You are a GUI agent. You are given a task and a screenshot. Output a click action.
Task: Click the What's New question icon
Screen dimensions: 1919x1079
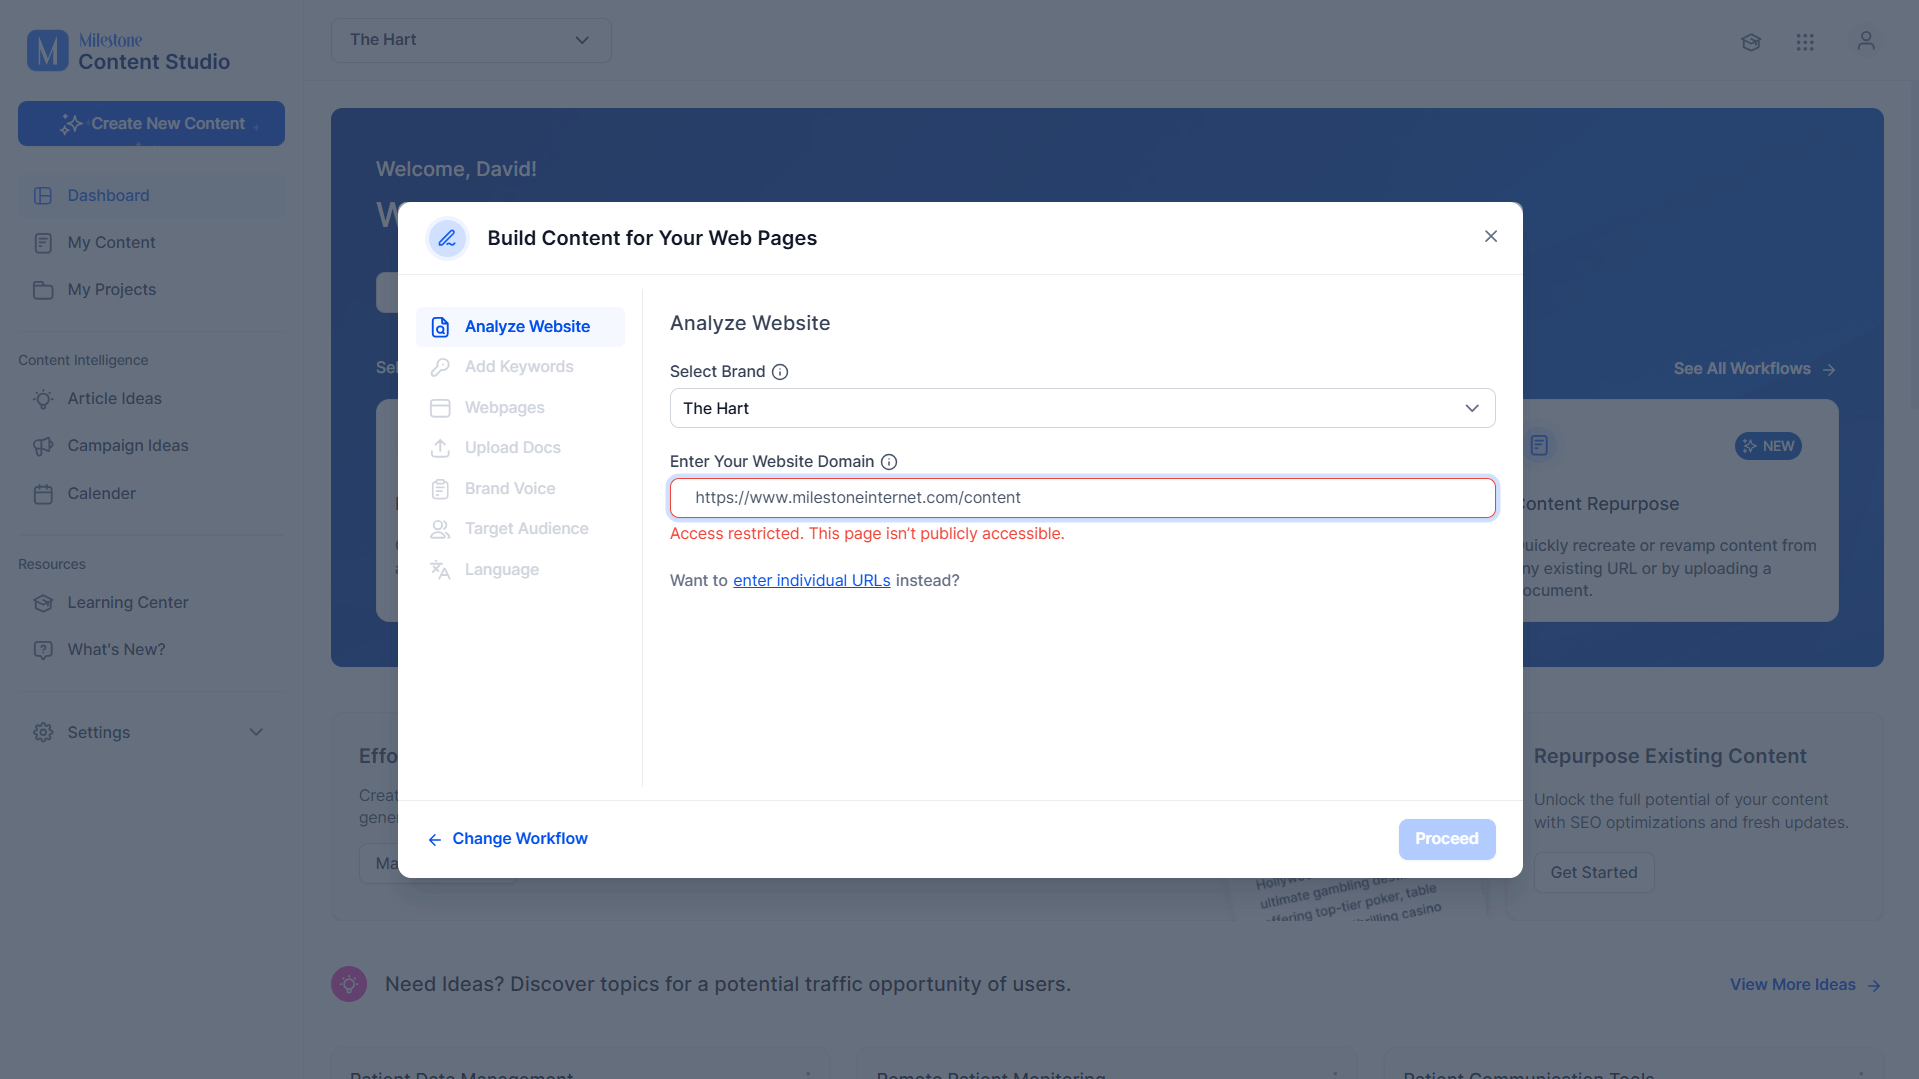43,650
